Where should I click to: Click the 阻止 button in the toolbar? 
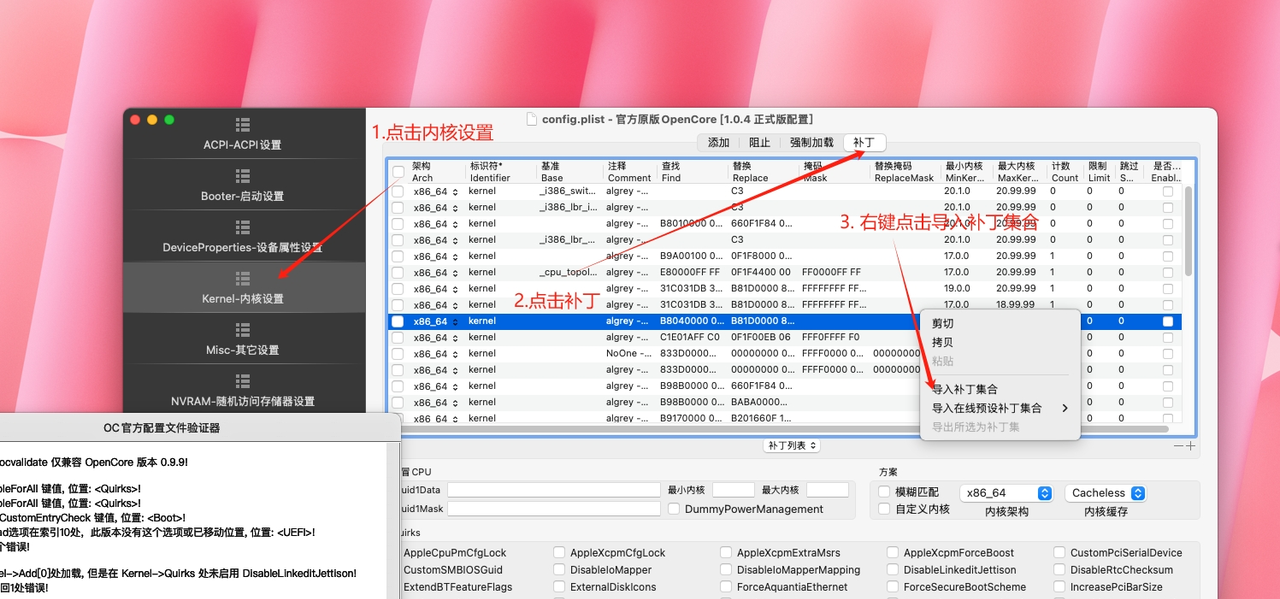click(x=759, y=142)
